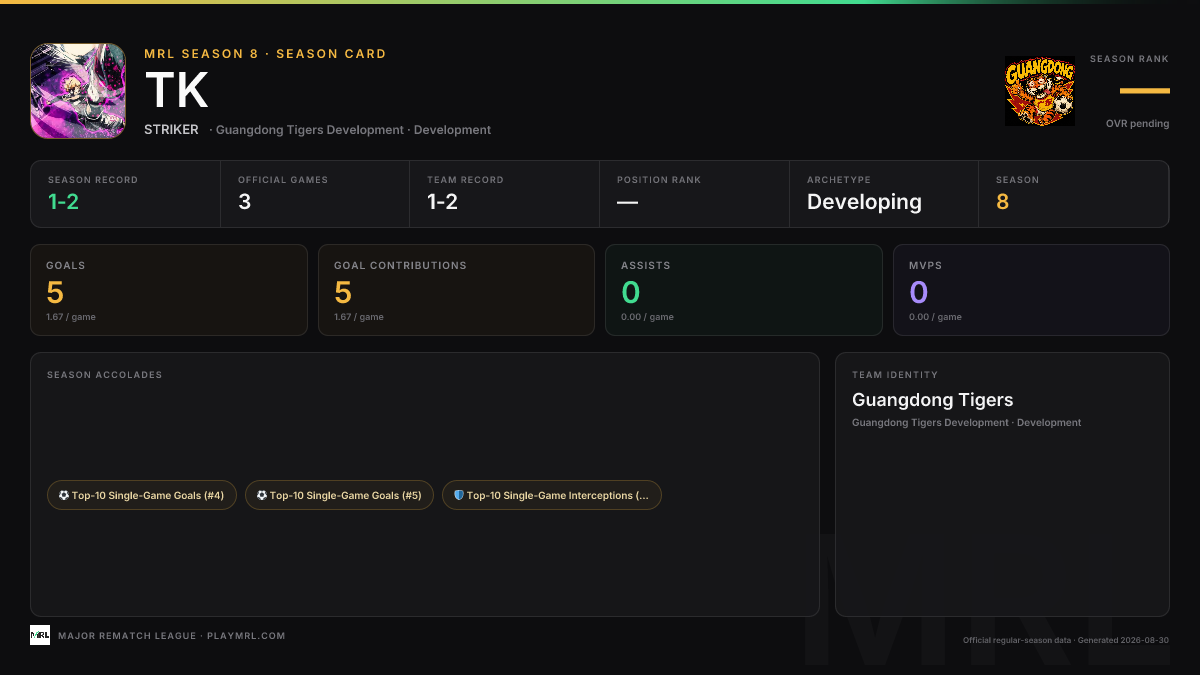This screenshot has width=1200, height=675.
Task: Click the MRL Season 8 · Season Card heading
Action: [x=265, y=54]
